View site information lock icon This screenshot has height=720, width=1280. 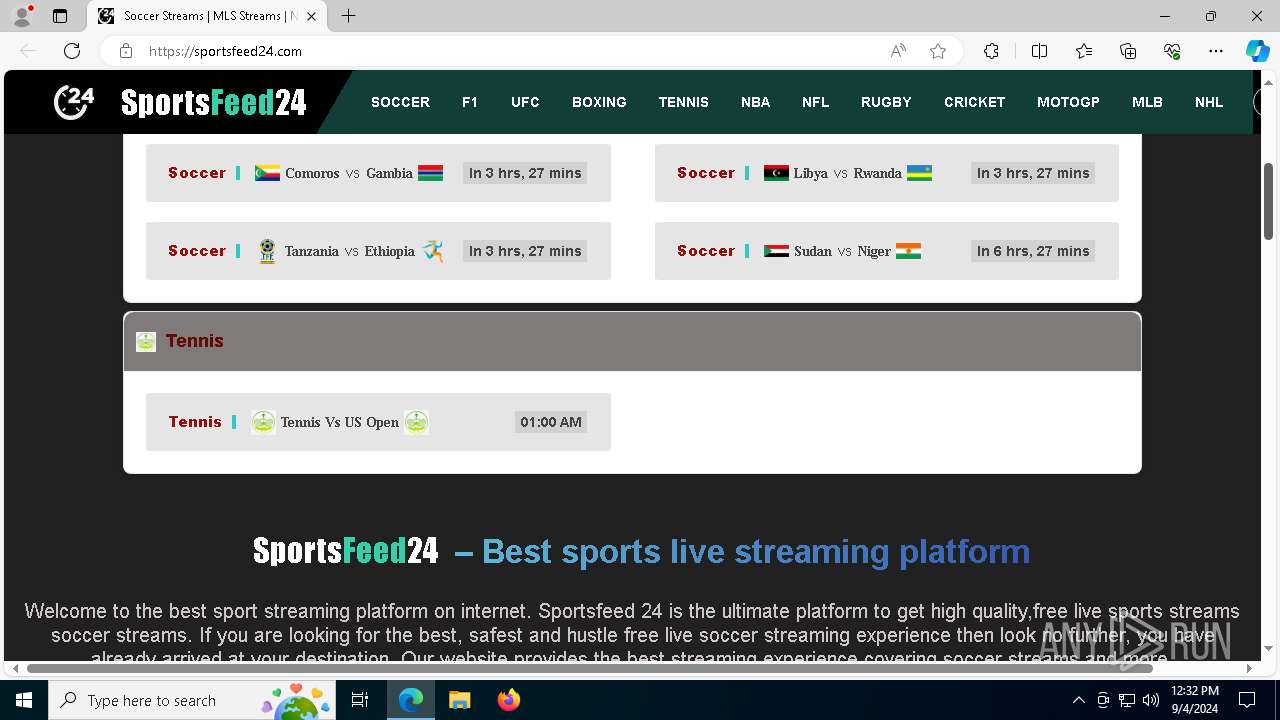[126, 51]
